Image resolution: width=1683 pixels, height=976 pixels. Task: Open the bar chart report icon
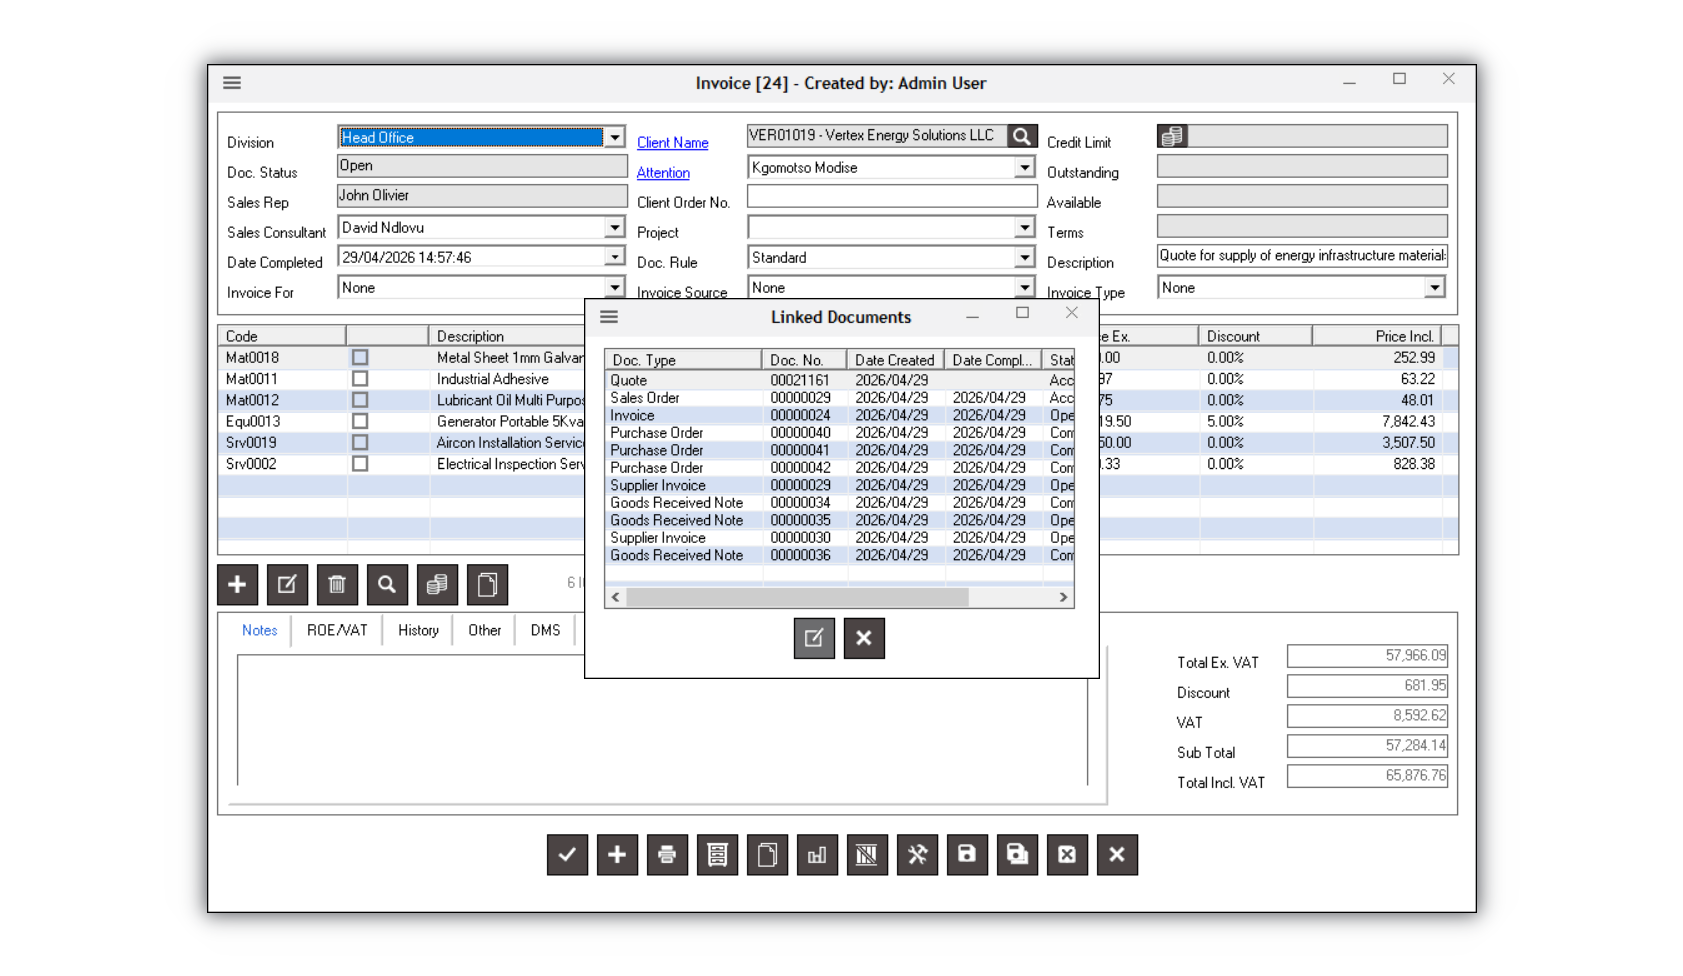click(817, 855)
